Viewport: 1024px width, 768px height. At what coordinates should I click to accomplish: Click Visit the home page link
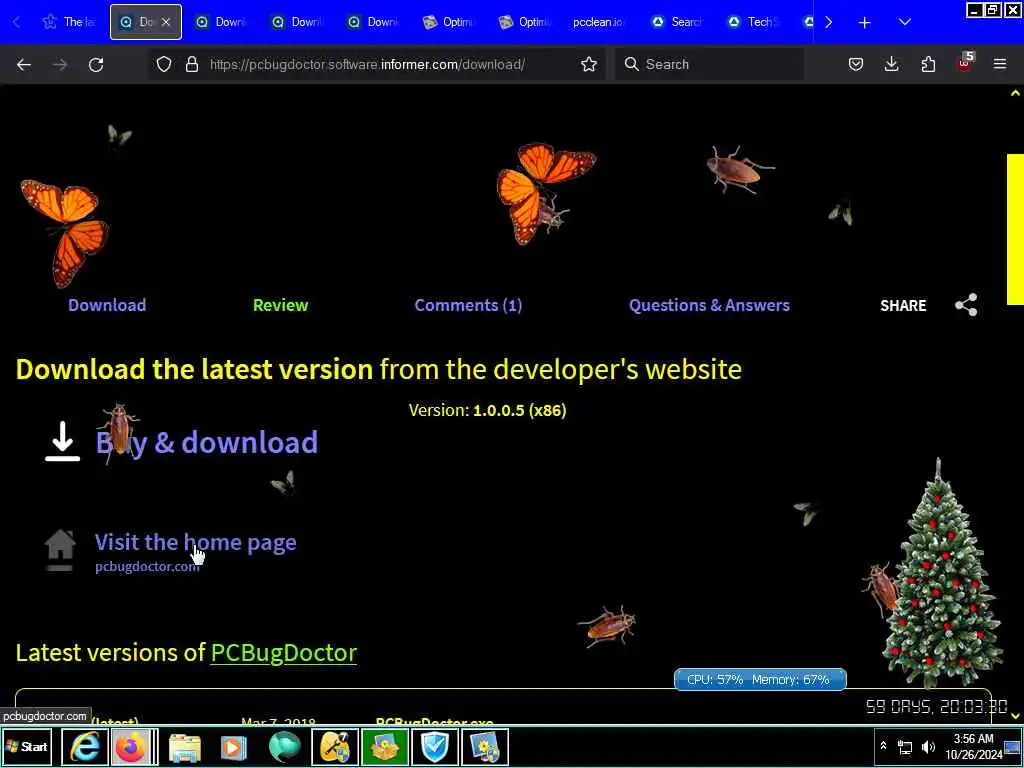[195, 542]
